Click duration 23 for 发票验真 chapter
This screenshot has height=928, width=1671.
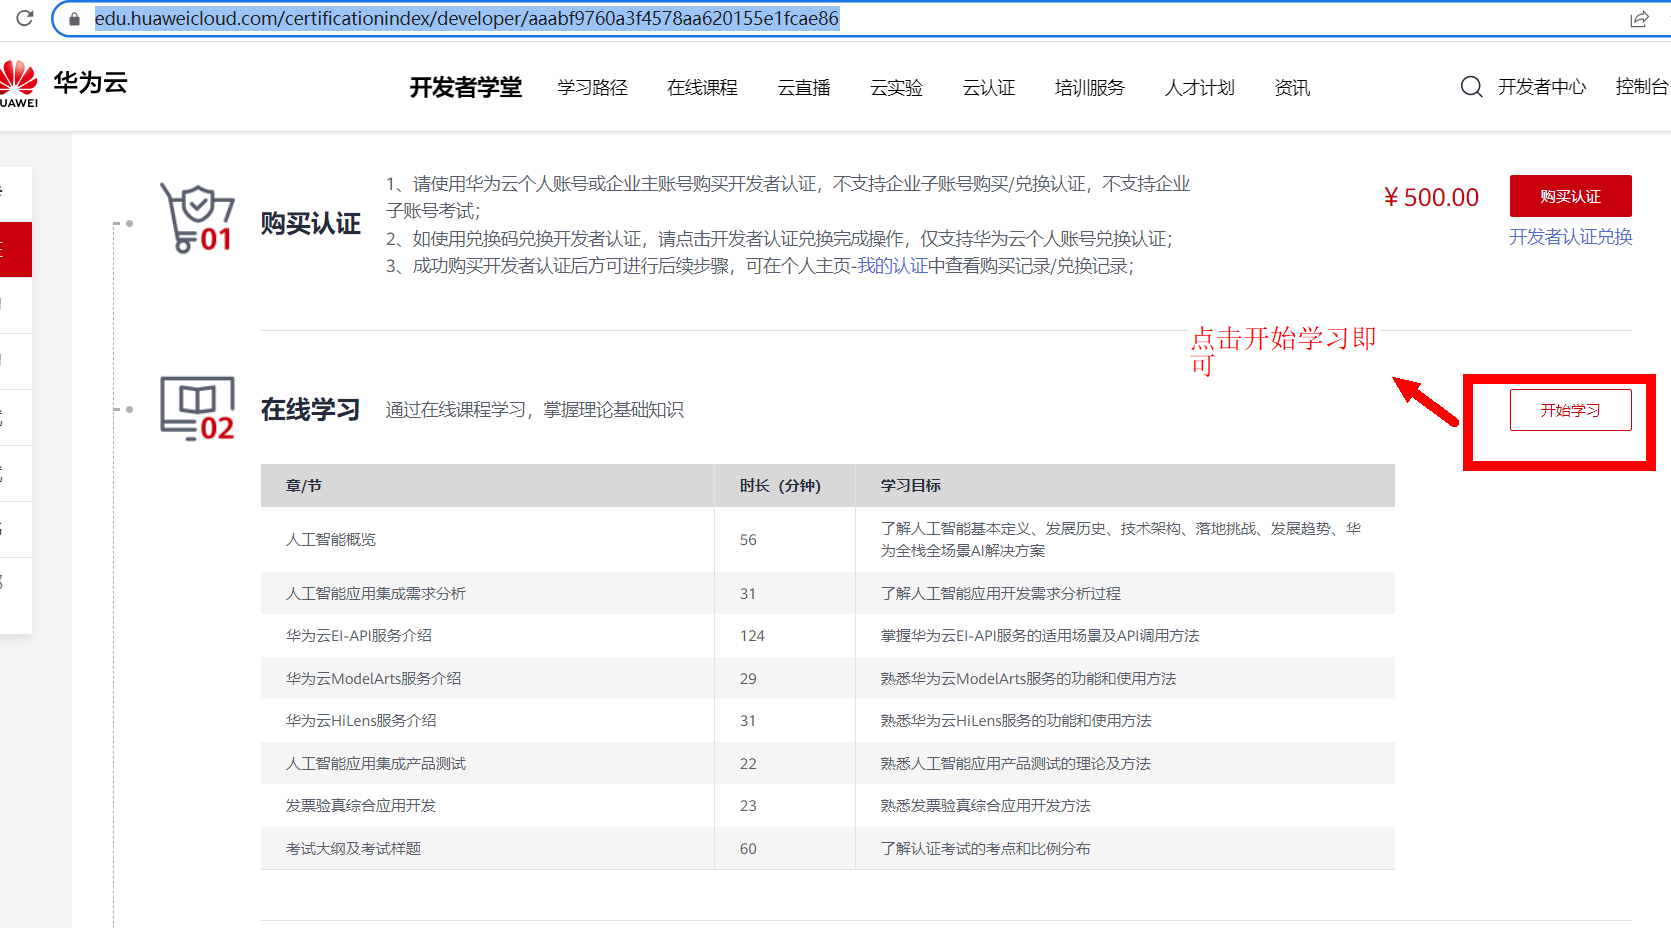point(748,806)
